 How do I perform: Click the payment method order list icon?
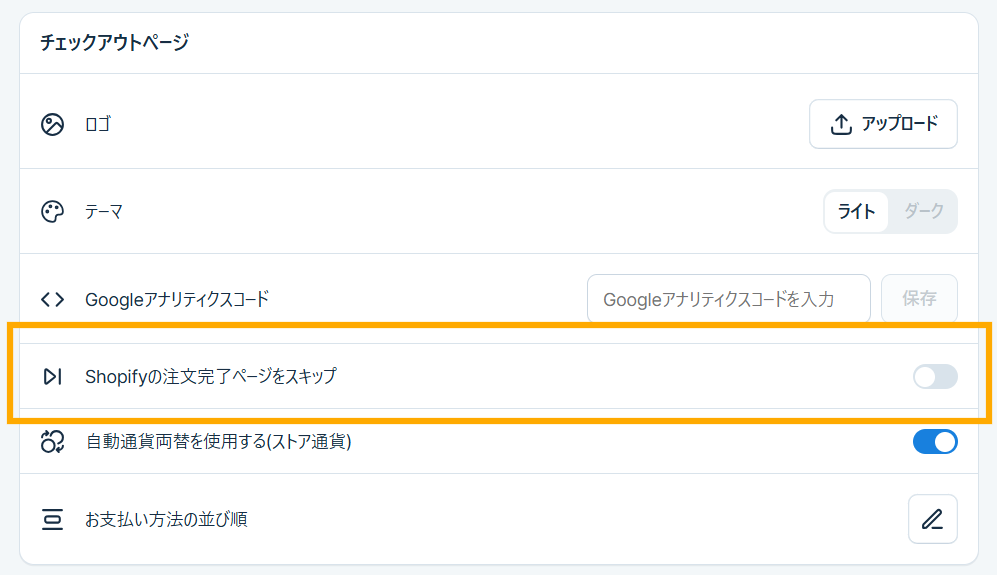(52, 519)
